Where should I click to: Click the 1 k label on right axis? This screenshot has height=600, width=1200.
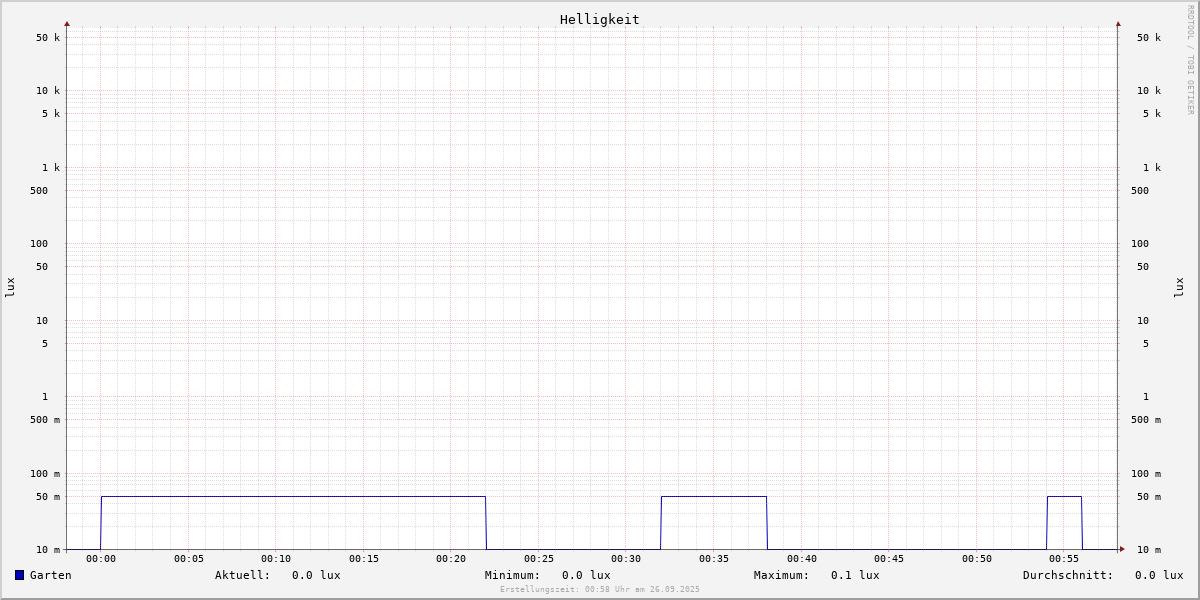point(1152,168)
